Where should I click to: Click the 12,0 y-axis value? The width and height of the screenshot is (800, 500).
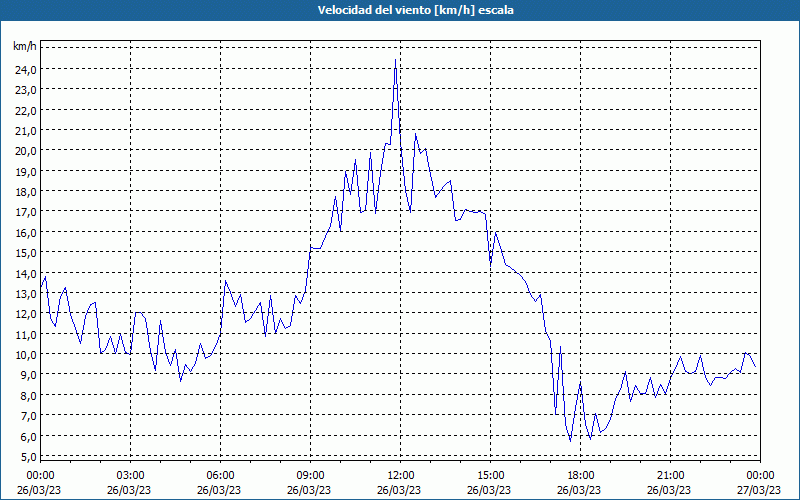pos(26,314)
